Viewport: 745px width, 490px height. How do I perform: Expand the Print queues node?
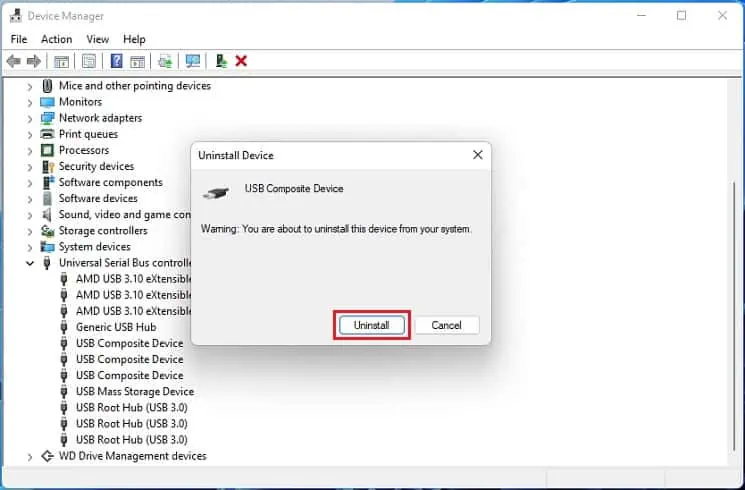point(30,135)
